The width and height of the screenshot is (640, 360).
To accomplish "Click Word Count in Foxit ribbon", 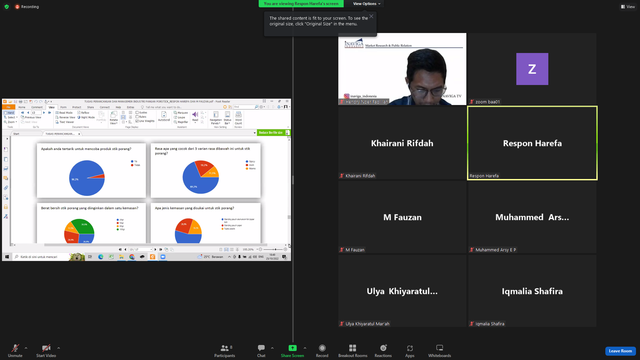I will pyautogui.click(x=238, y=118).
